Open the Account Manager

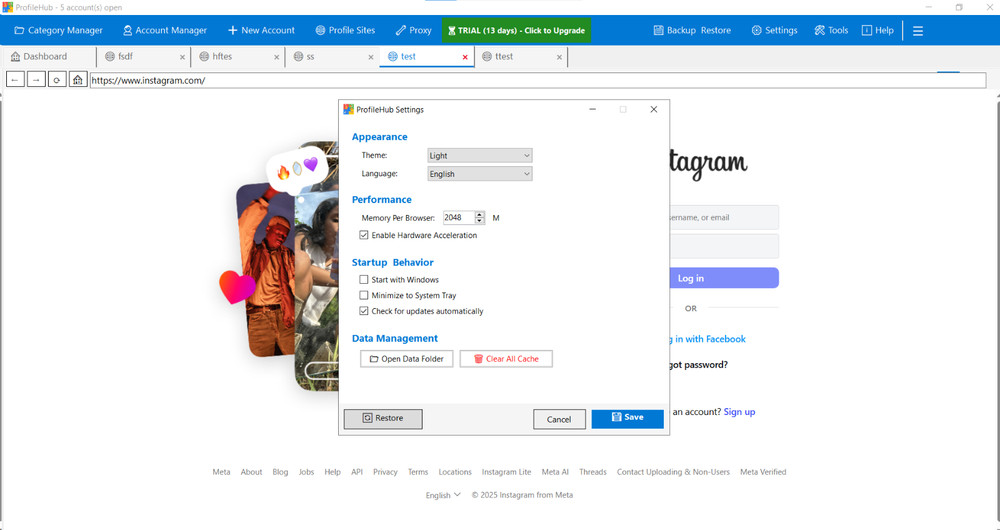[x=165, y=30]
